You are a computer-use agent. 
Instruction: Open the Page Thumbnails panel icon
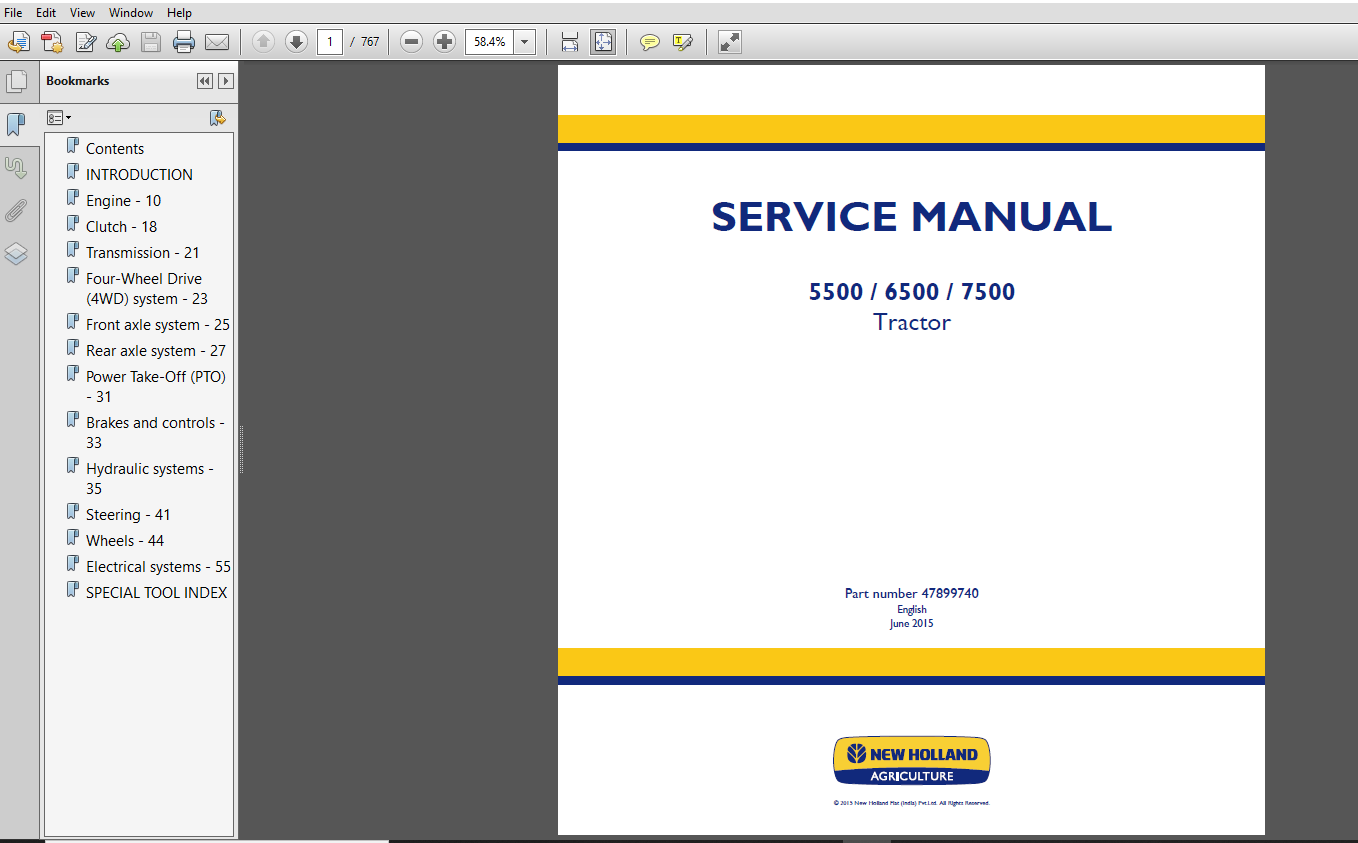[x=16, y=82]
